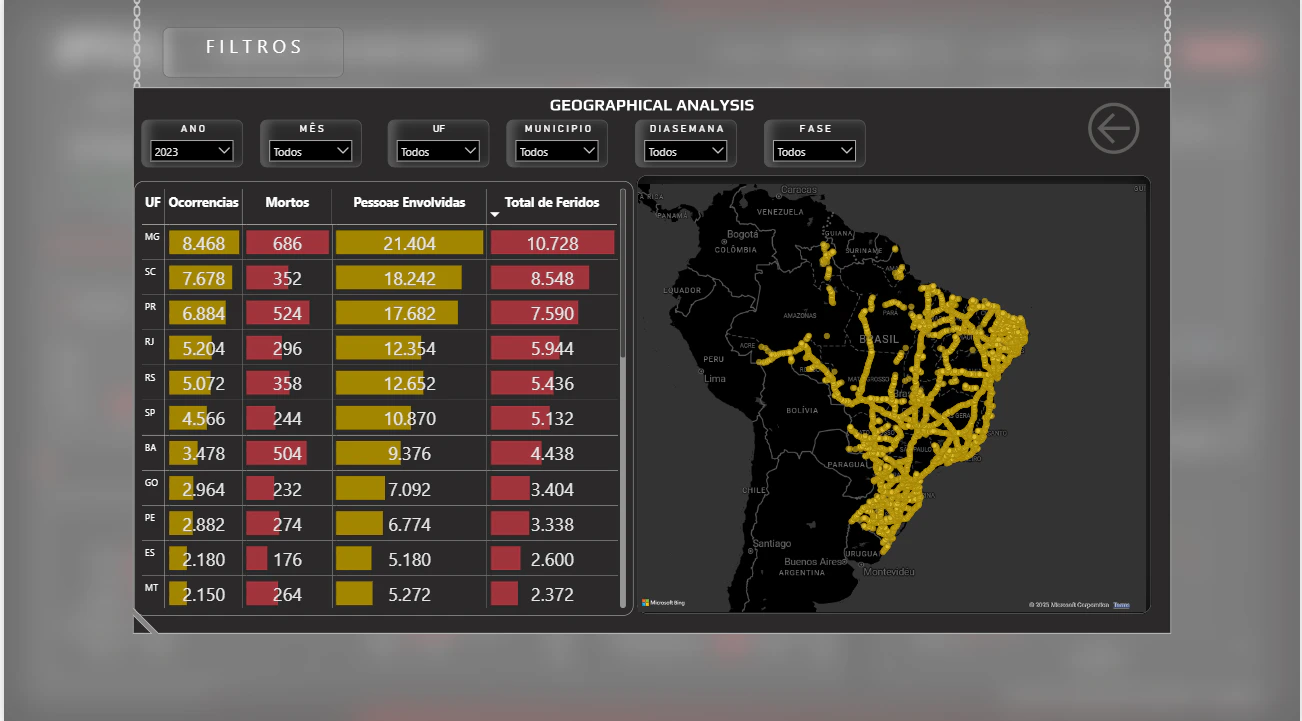Click Ocorrencias value 4.566
This screenshot has height=721, width=1302.
203,418
